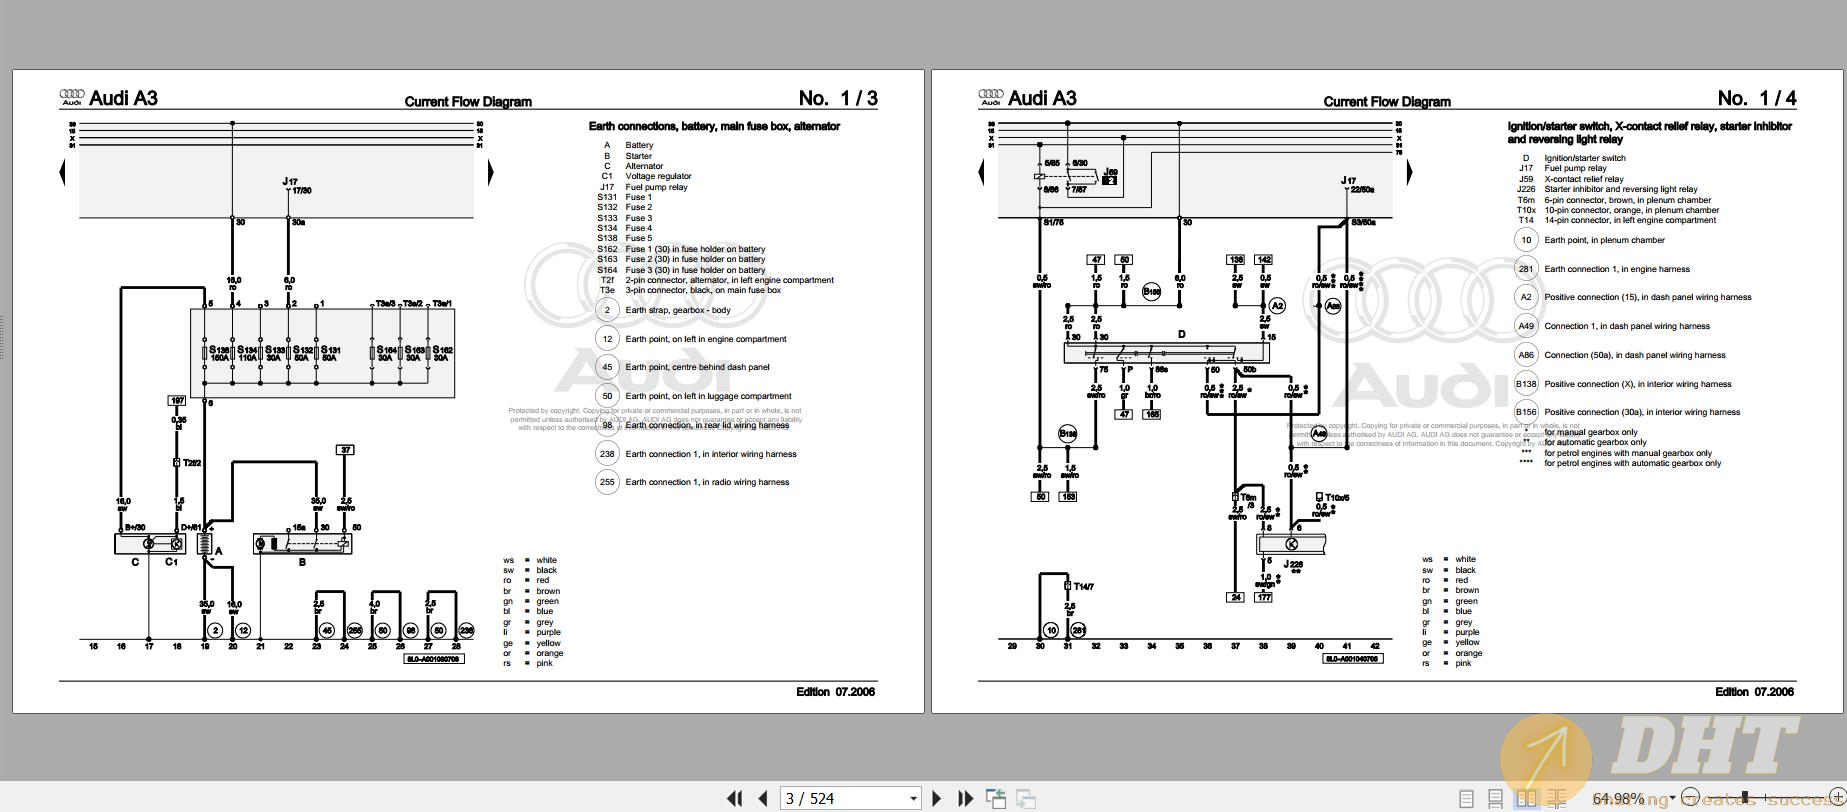Click the left arrow on diagram No. 1/3

pyautogui.click(x=63, y=173)
